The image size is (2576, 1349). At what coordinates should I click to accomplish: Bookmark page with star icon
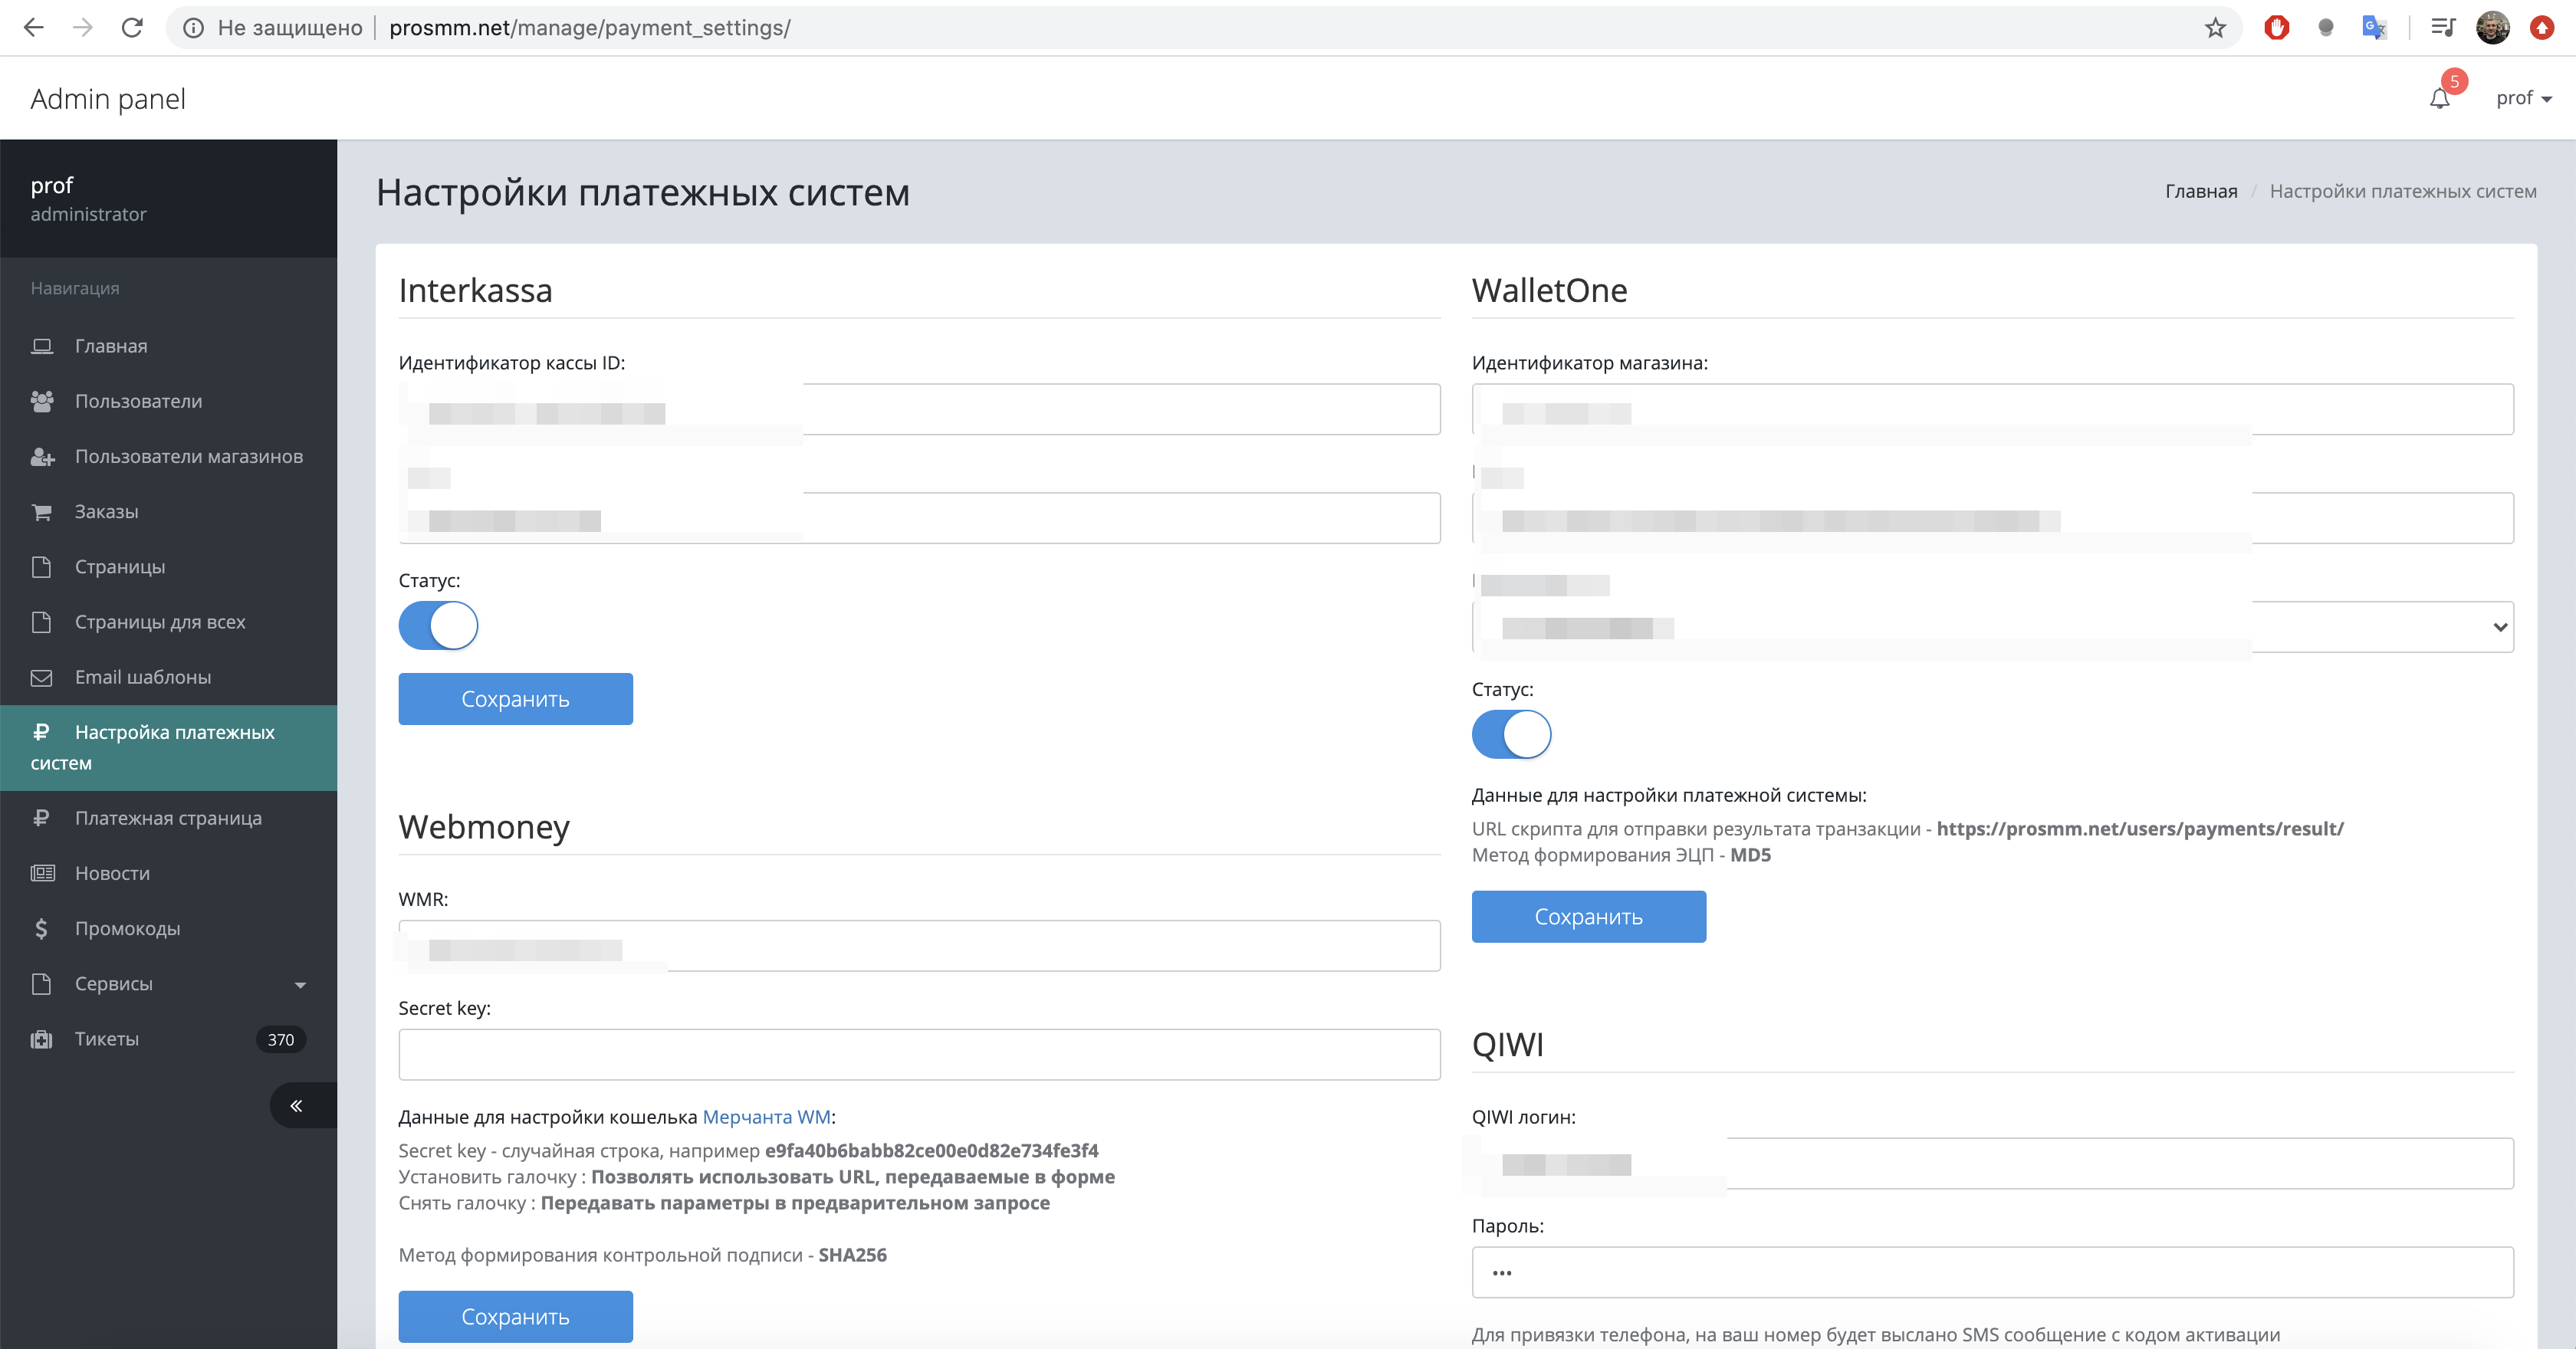pos(2215,28)
